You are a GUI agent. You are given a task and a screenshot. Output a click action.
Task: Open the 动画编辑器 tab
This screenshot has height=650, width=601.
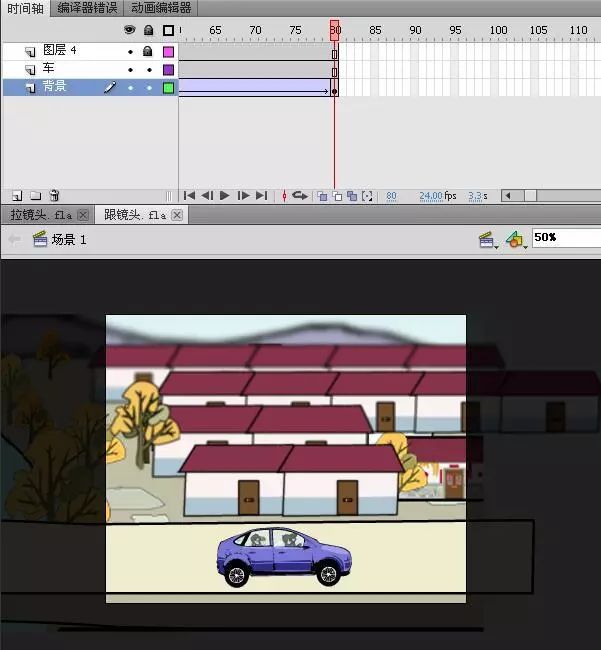click(161, 8)
